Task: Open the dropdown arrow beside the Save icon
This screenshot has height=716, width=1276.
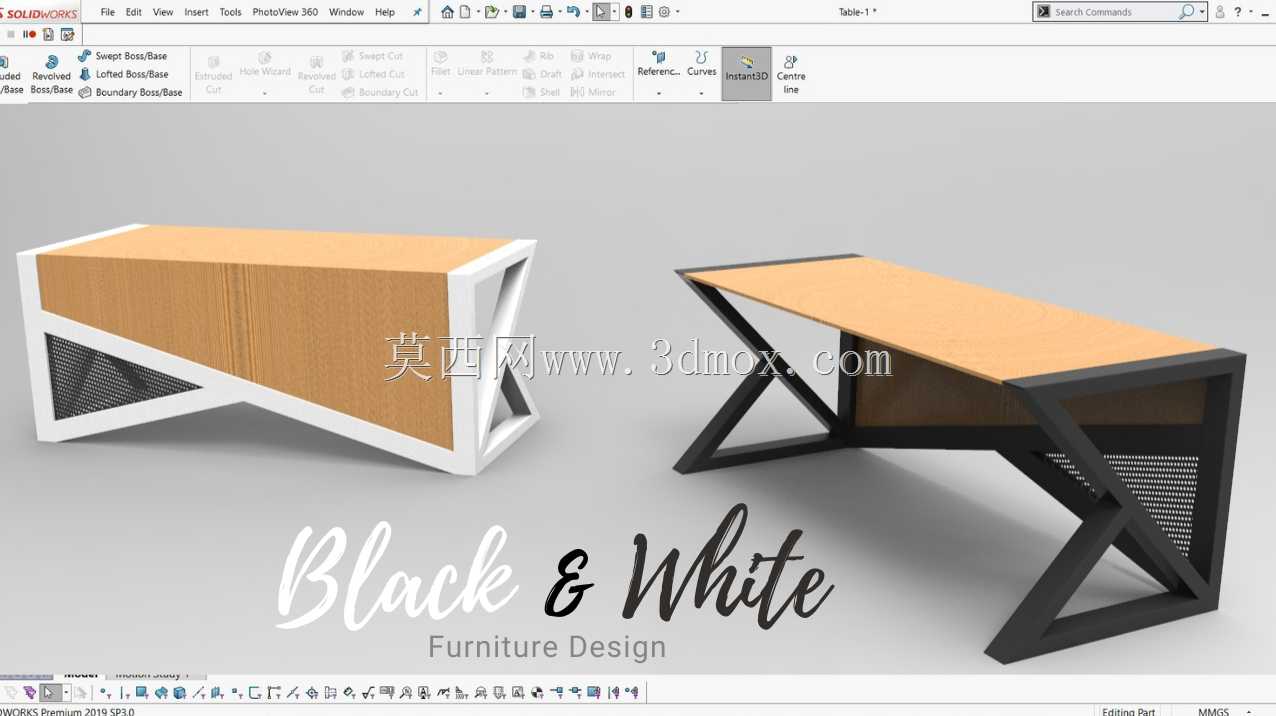Action: [532, 12]
